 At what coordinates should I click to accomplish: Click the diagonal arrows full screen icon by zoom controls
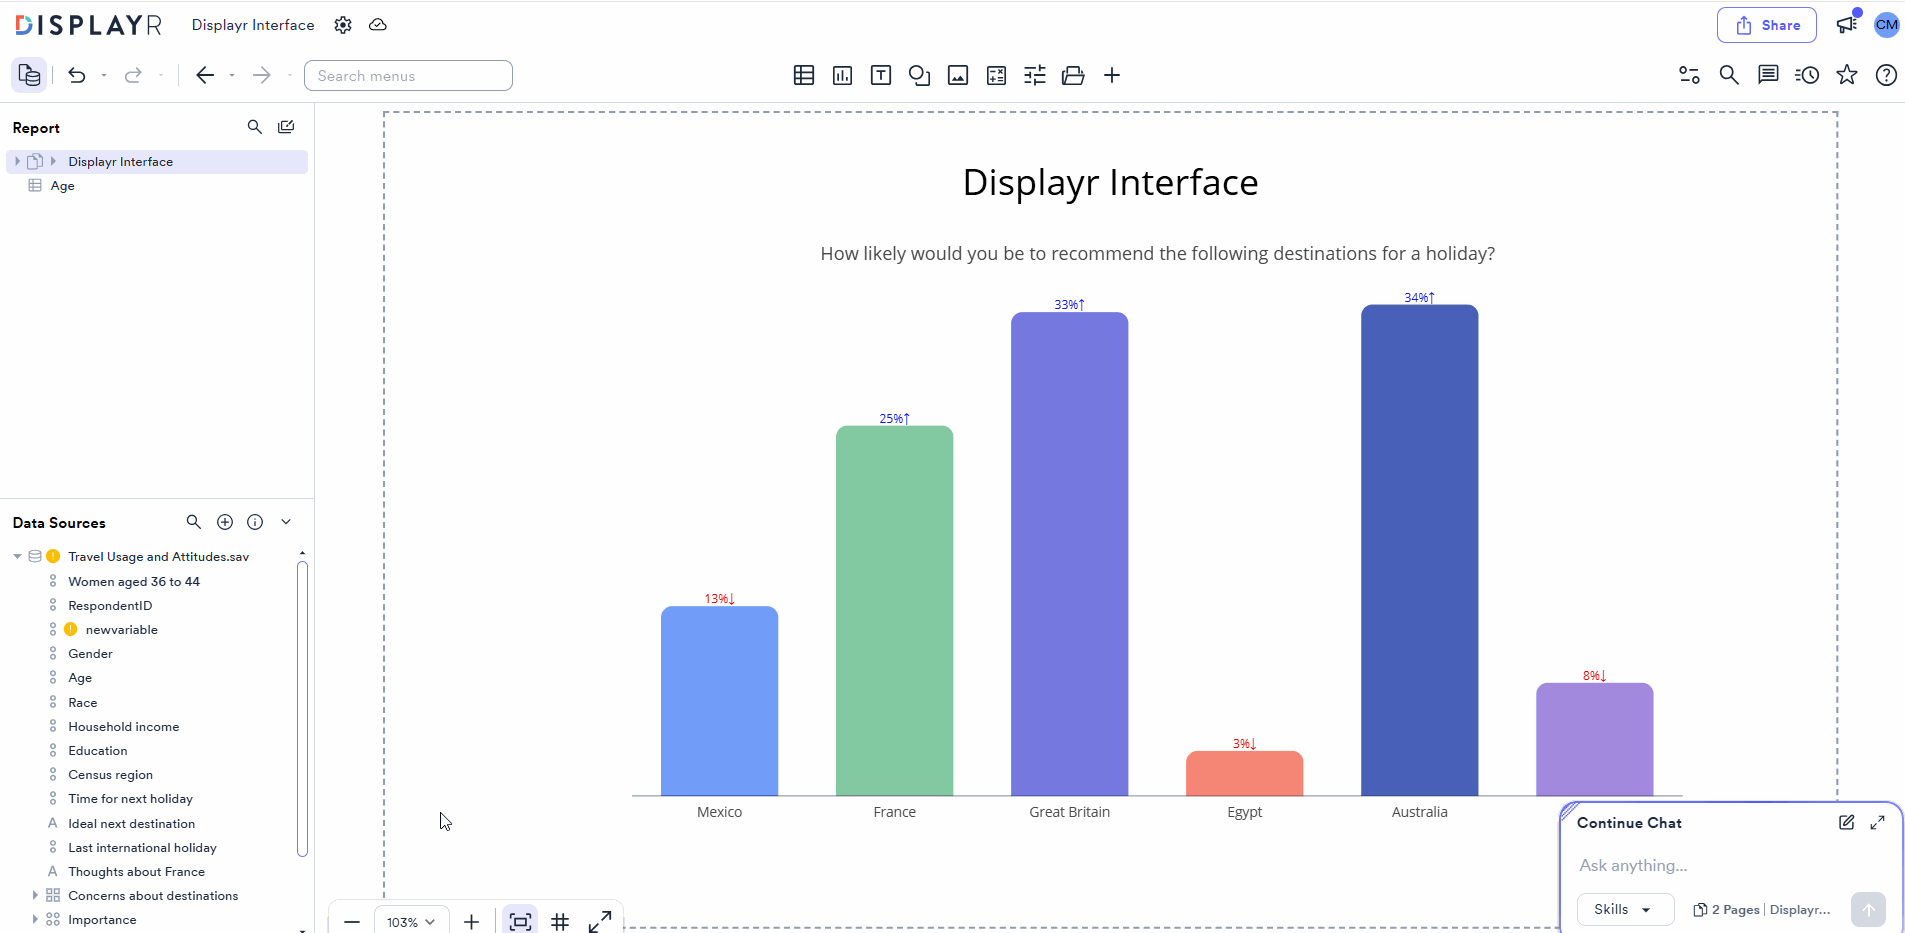pos(600,922)
